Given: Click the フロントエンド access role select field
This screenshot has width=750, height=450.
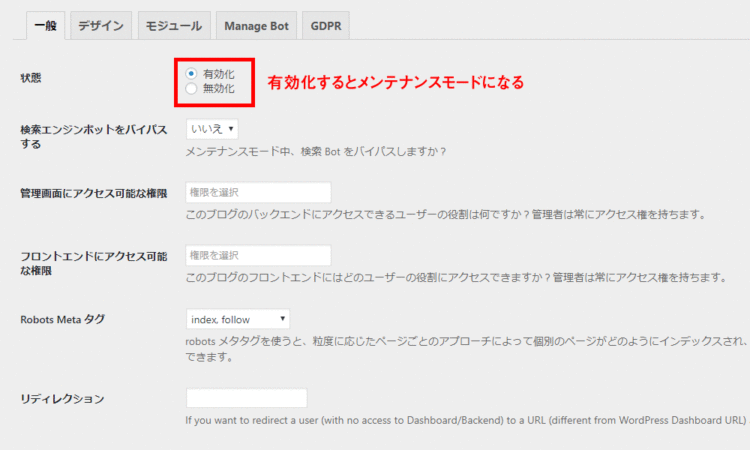Looking at the screenshot, I should (x=258, y=255).
